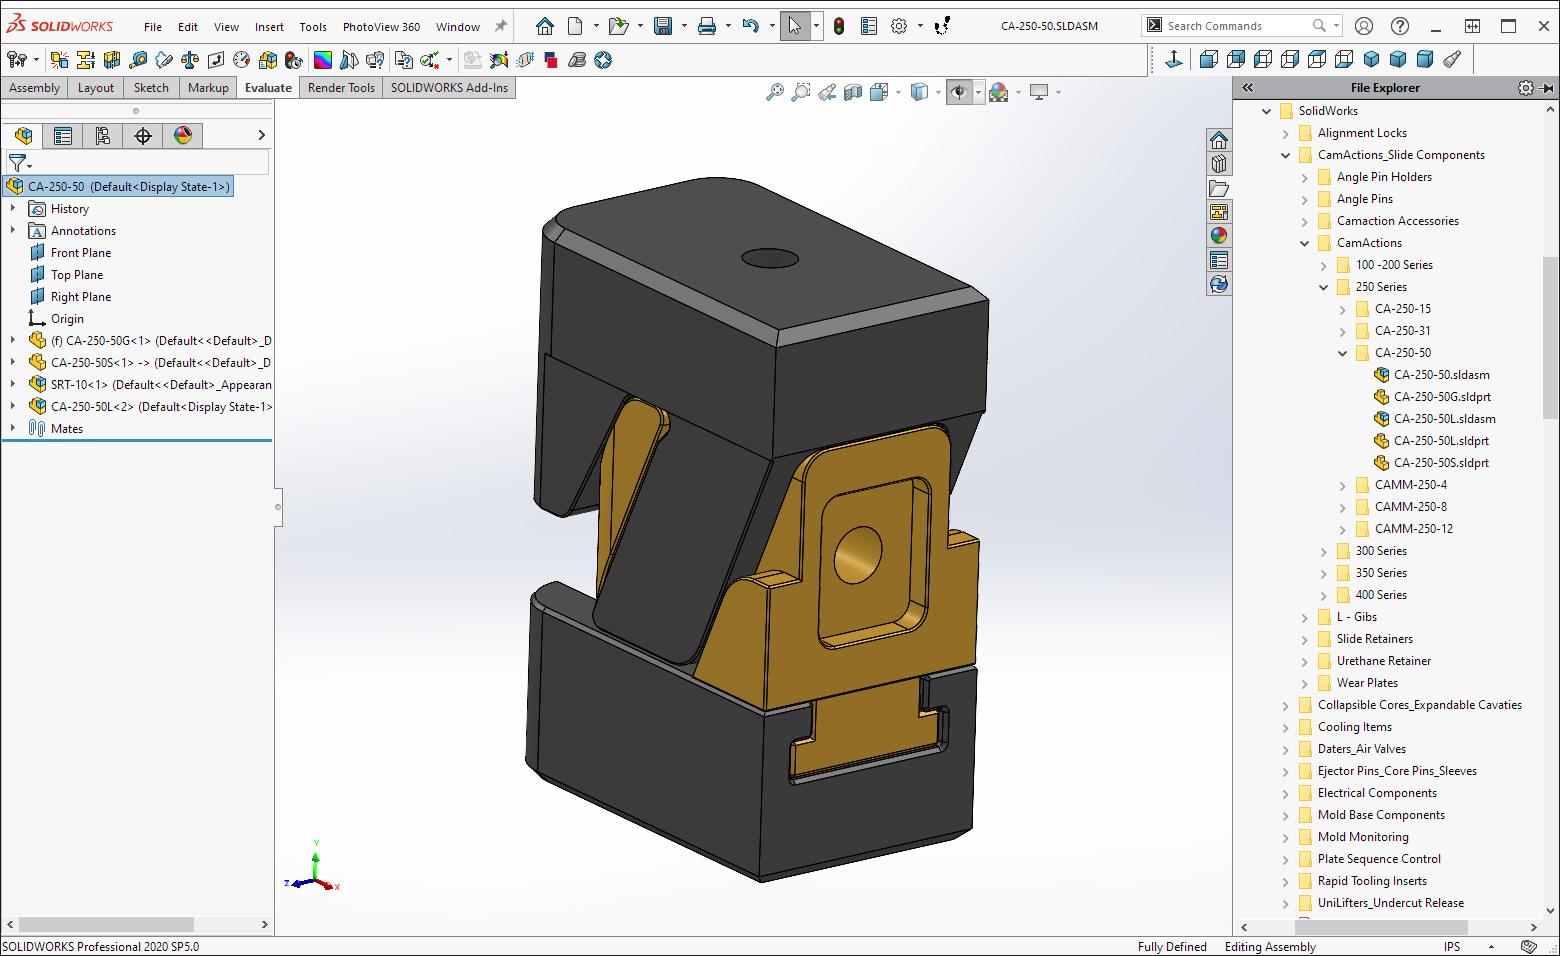Open Design Library icon in task pane
The height and width of the screenshot is (956, 1560).
[1218, 163]
